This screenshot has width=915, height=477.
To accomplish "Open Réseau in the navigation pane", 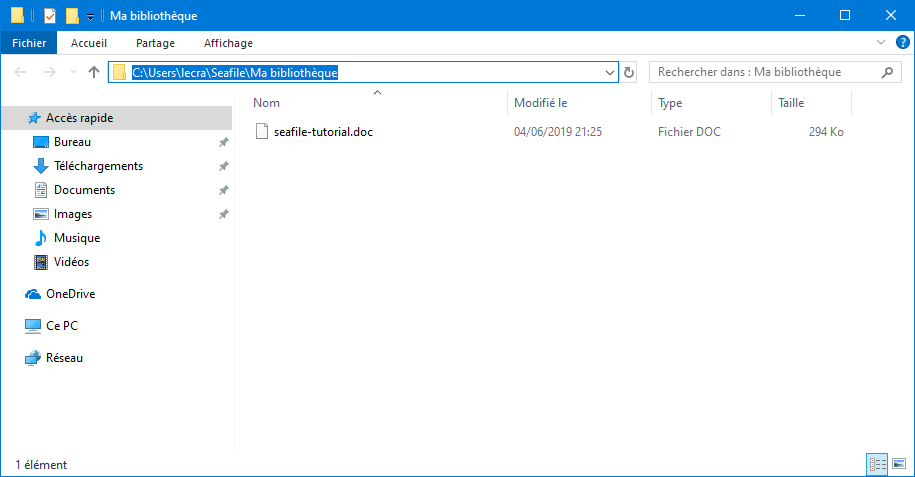I will 64,358.
